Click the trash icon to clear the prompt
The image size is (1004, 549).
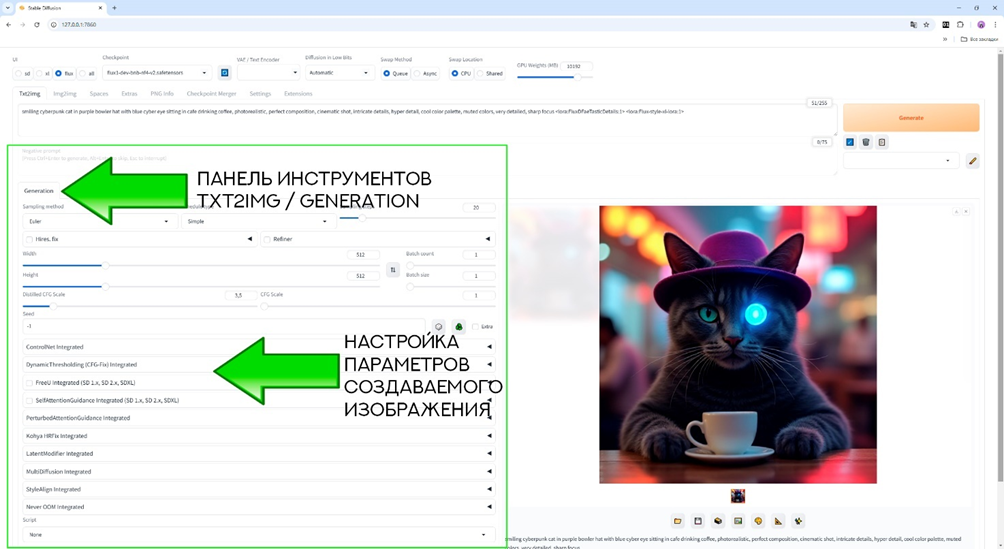[x=866, y=143]
